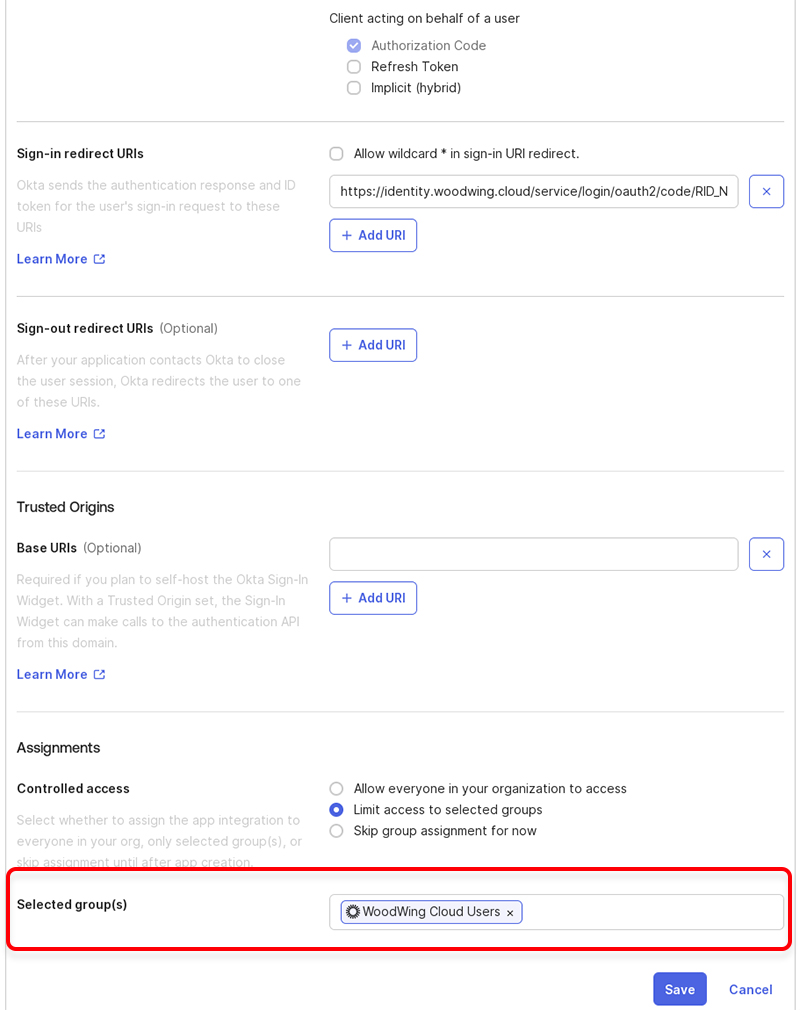Open Learn More under Sign-in redirect URIs
Viewport: 800px width, 1010px height.
coord(61,259)
